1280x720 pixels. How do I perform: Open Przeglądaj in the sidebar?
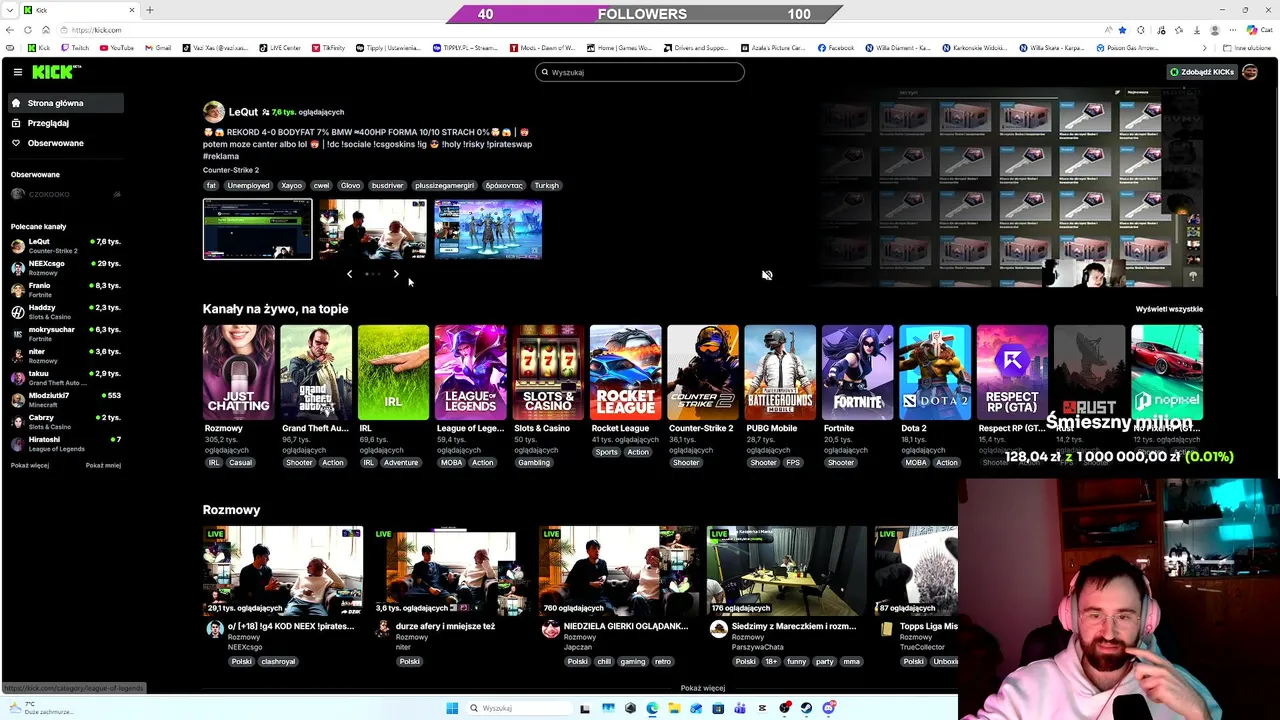click(65, 123)
